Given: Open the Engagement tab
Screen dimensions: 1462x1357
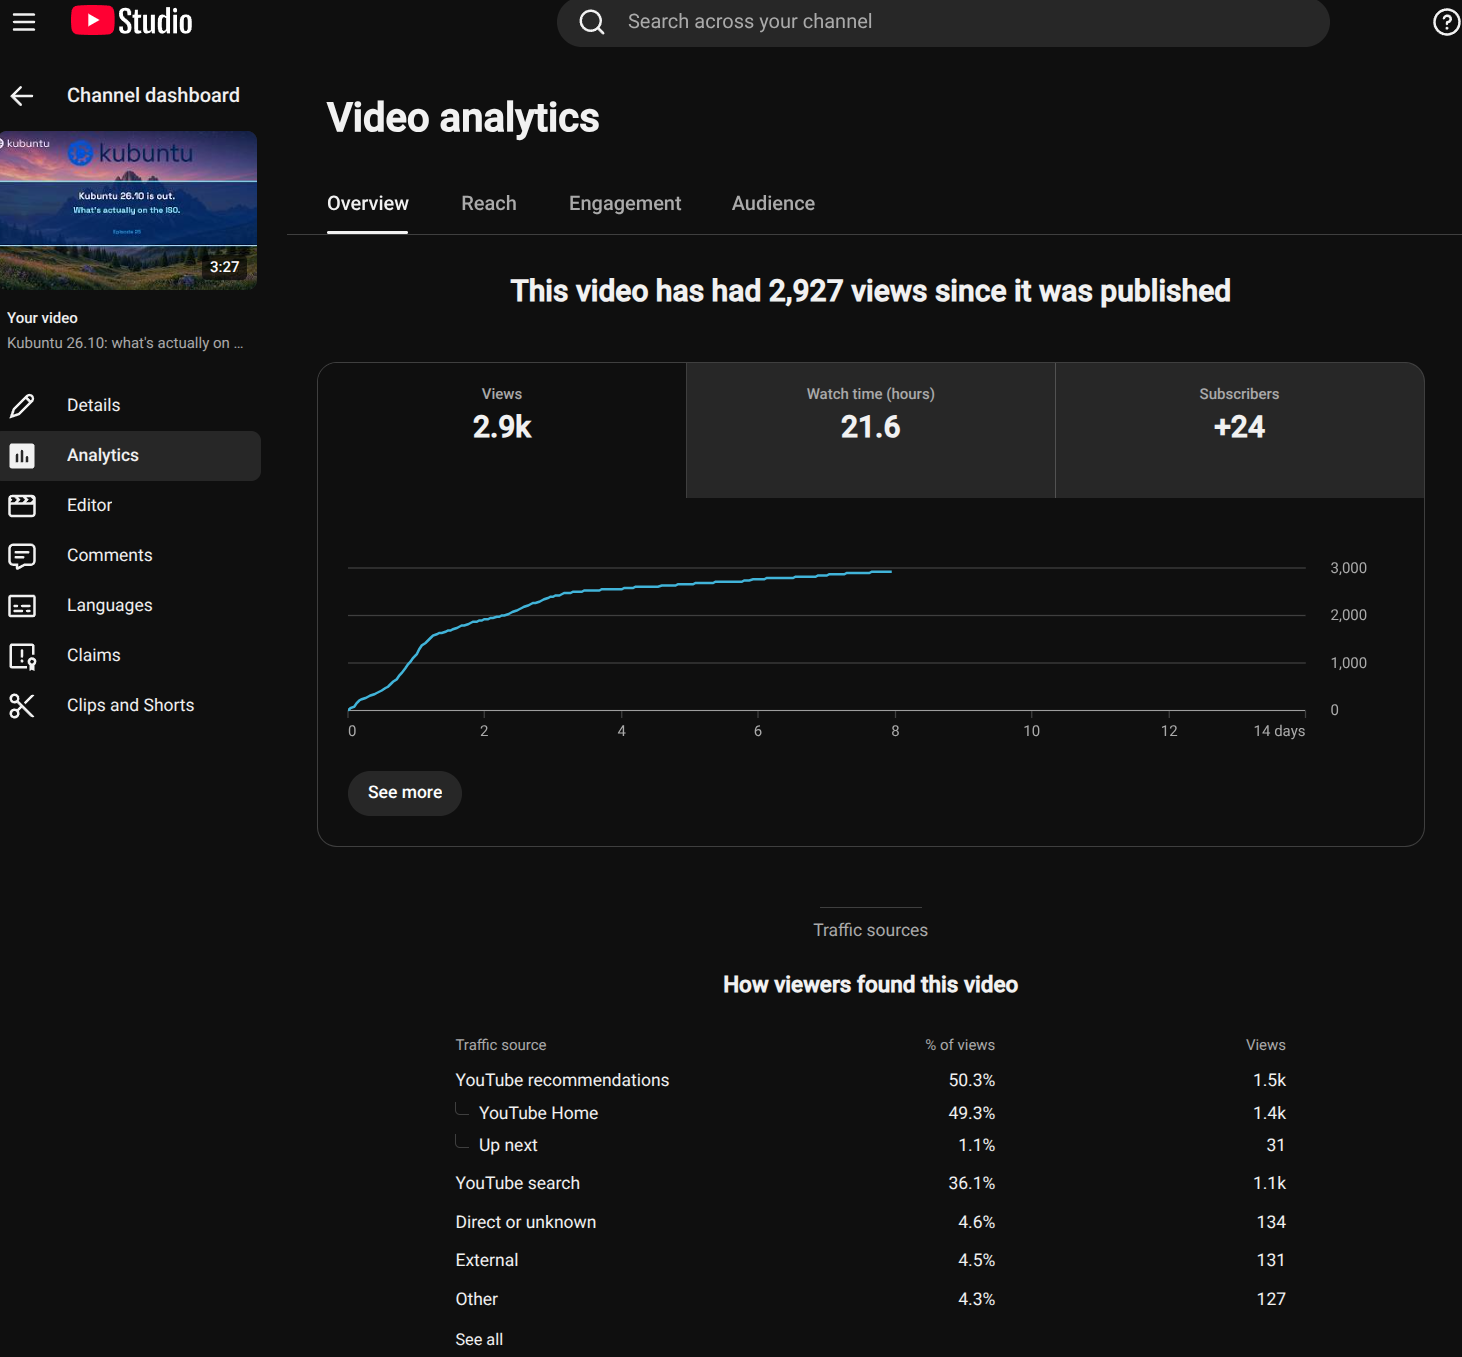Looking at the screenshot, I should [625, 203].
